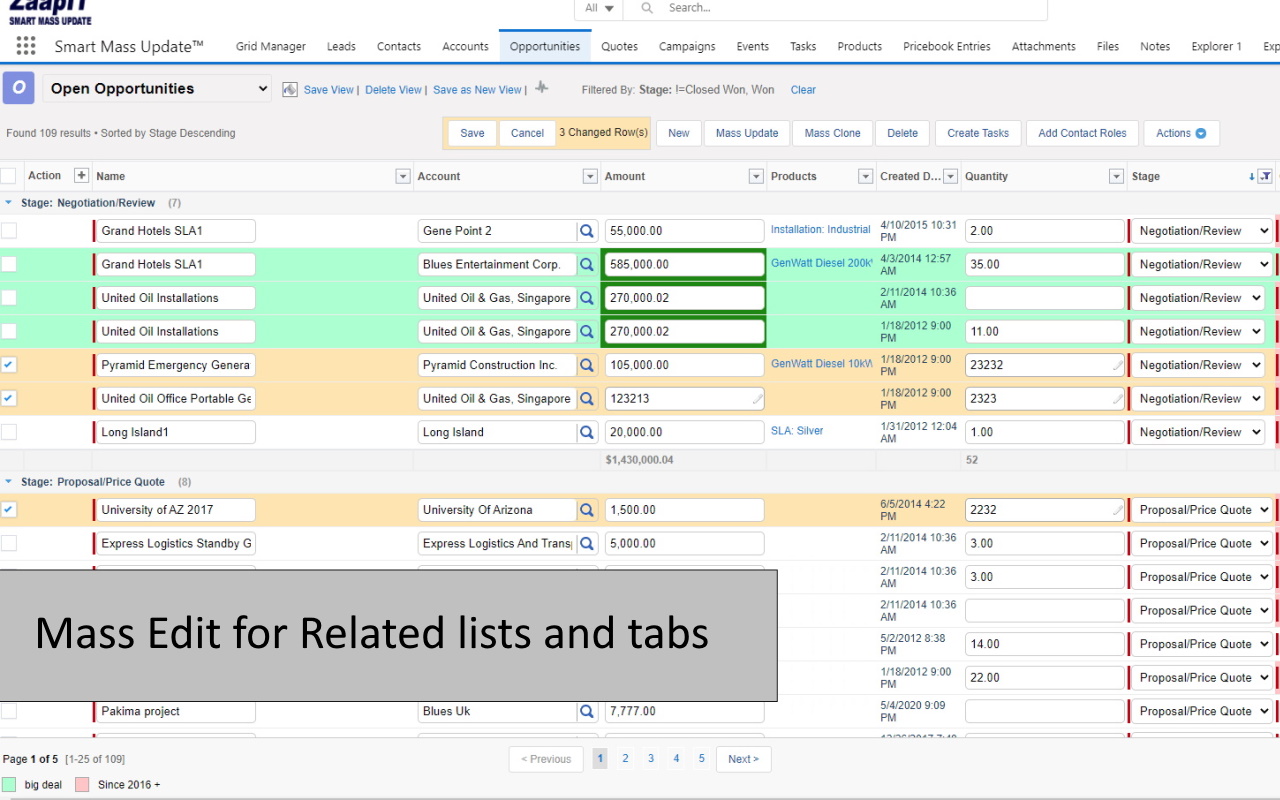Click the Stage sort descending arrow

[x=1251, y=177]
